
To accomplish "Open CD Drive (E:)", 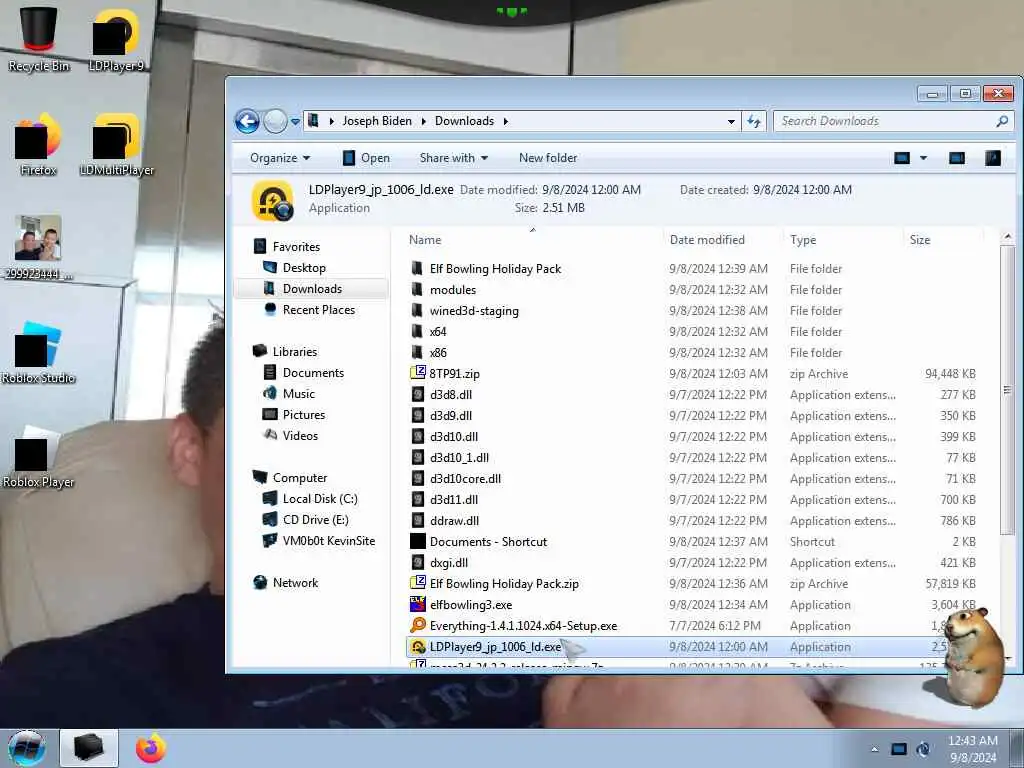I will [x=305, y=519].
